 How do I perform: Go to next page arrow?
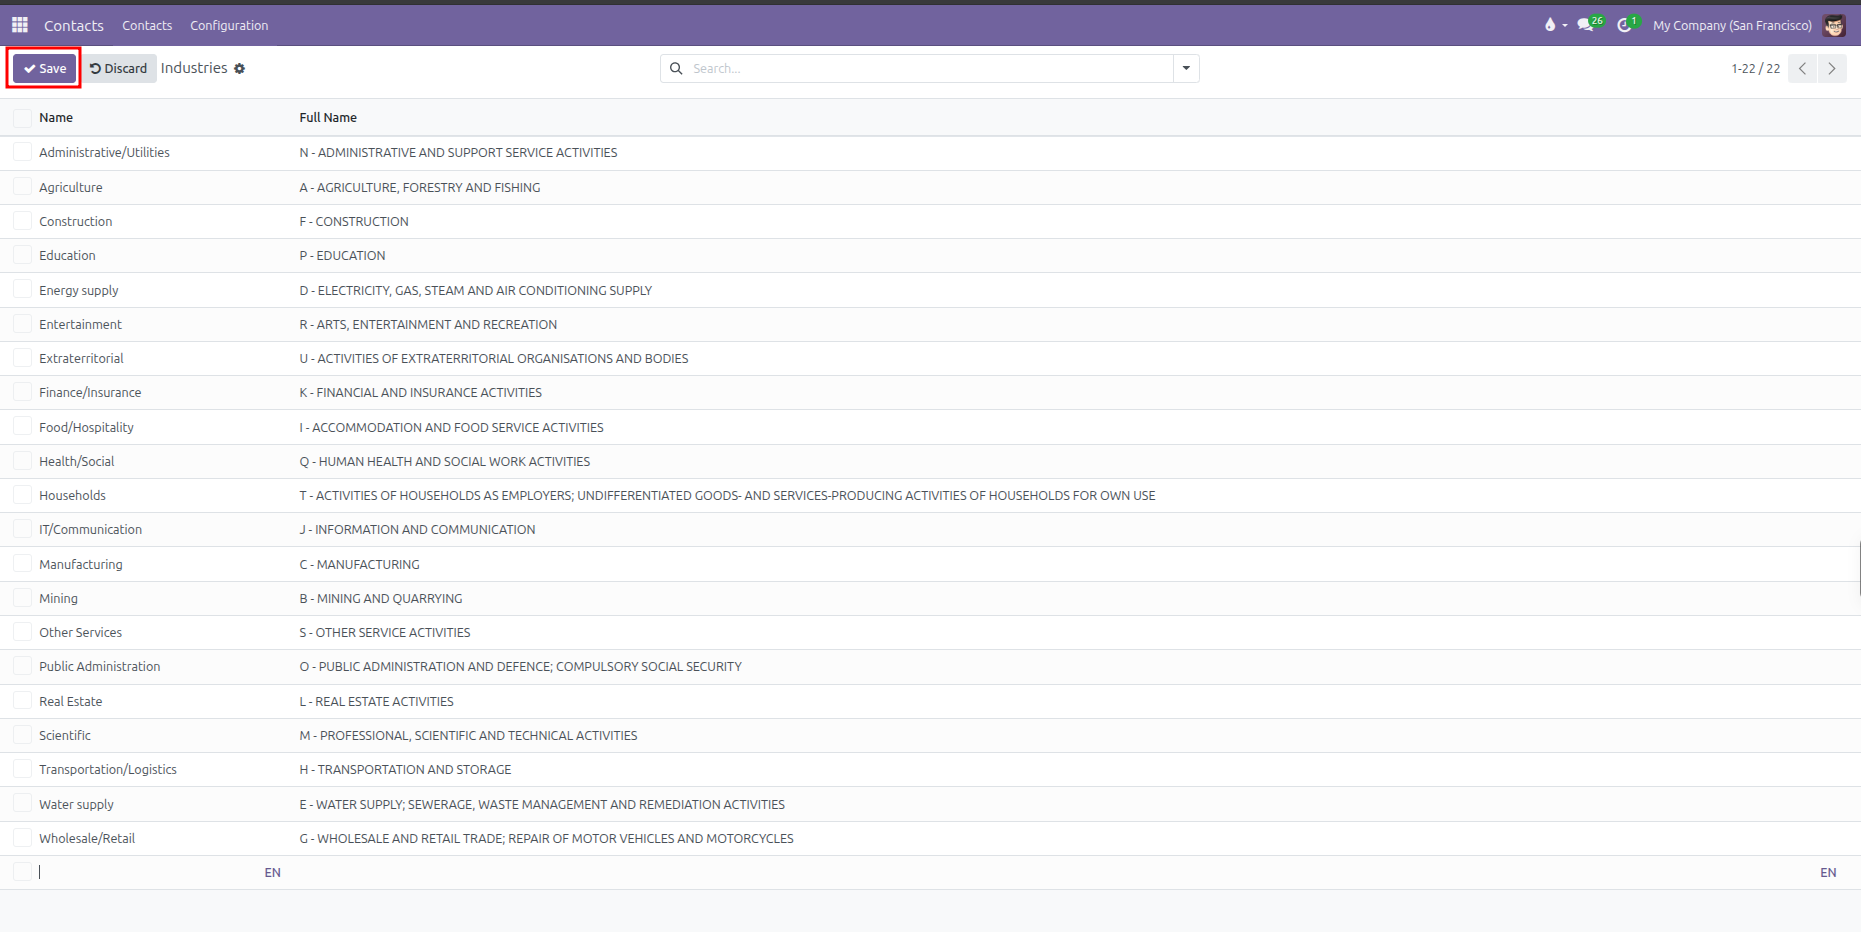pos(1832,69)
